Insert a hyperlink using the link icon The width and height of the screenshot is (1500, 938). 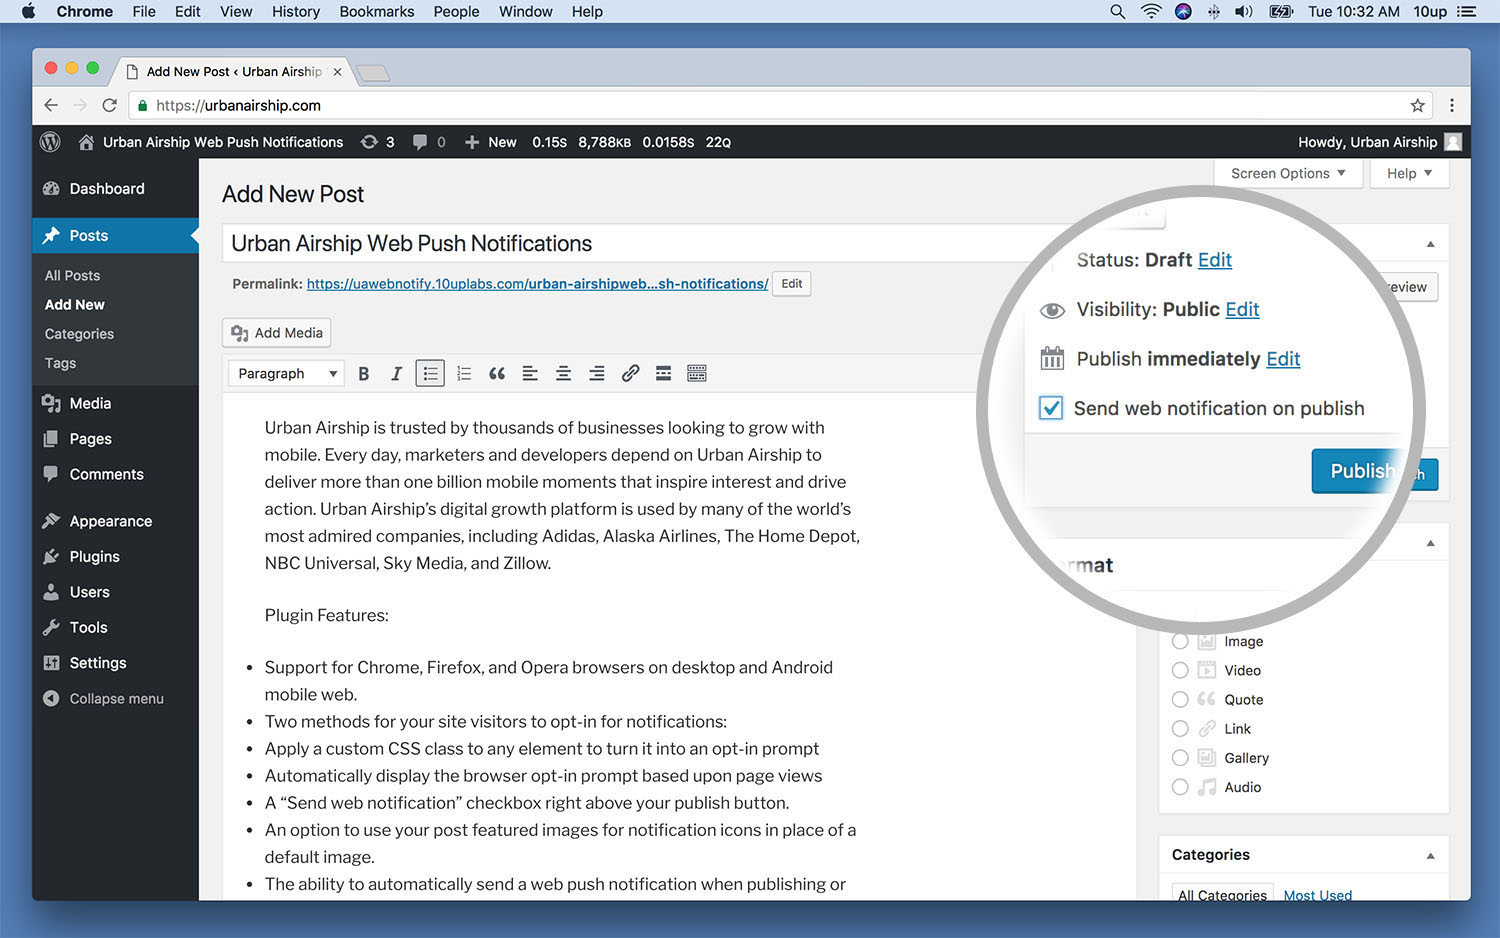(630, 373)
